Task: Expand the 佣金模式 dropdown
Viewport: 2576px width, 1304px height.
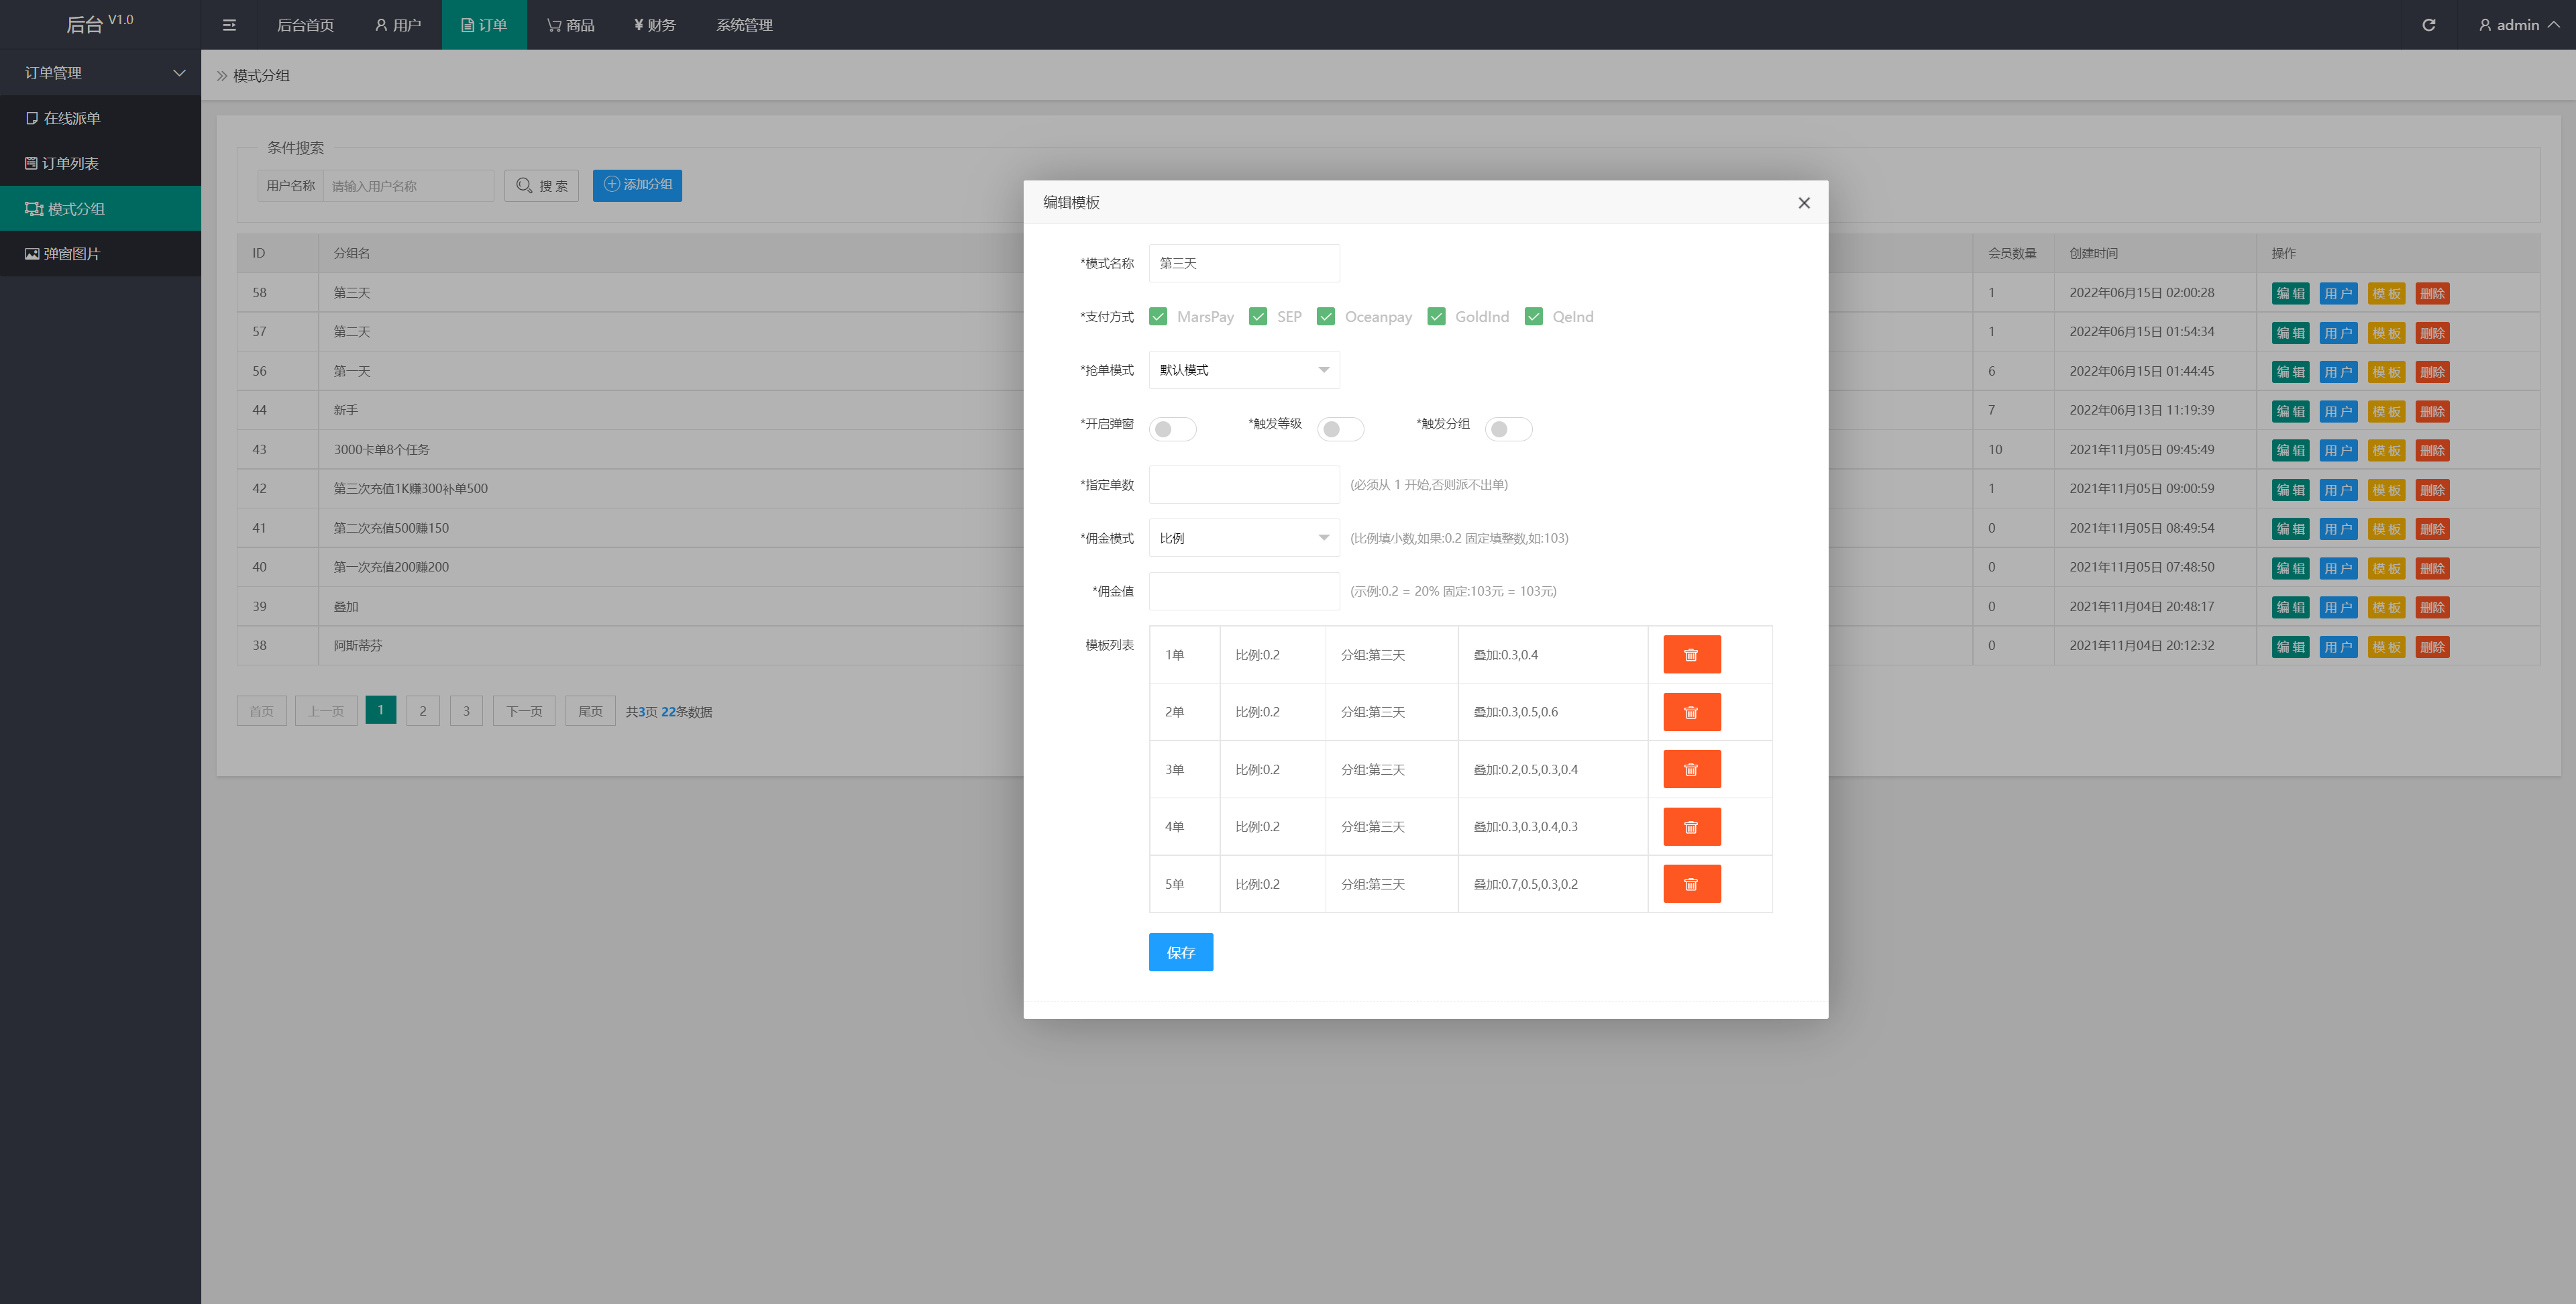Action: point(1243,538)
